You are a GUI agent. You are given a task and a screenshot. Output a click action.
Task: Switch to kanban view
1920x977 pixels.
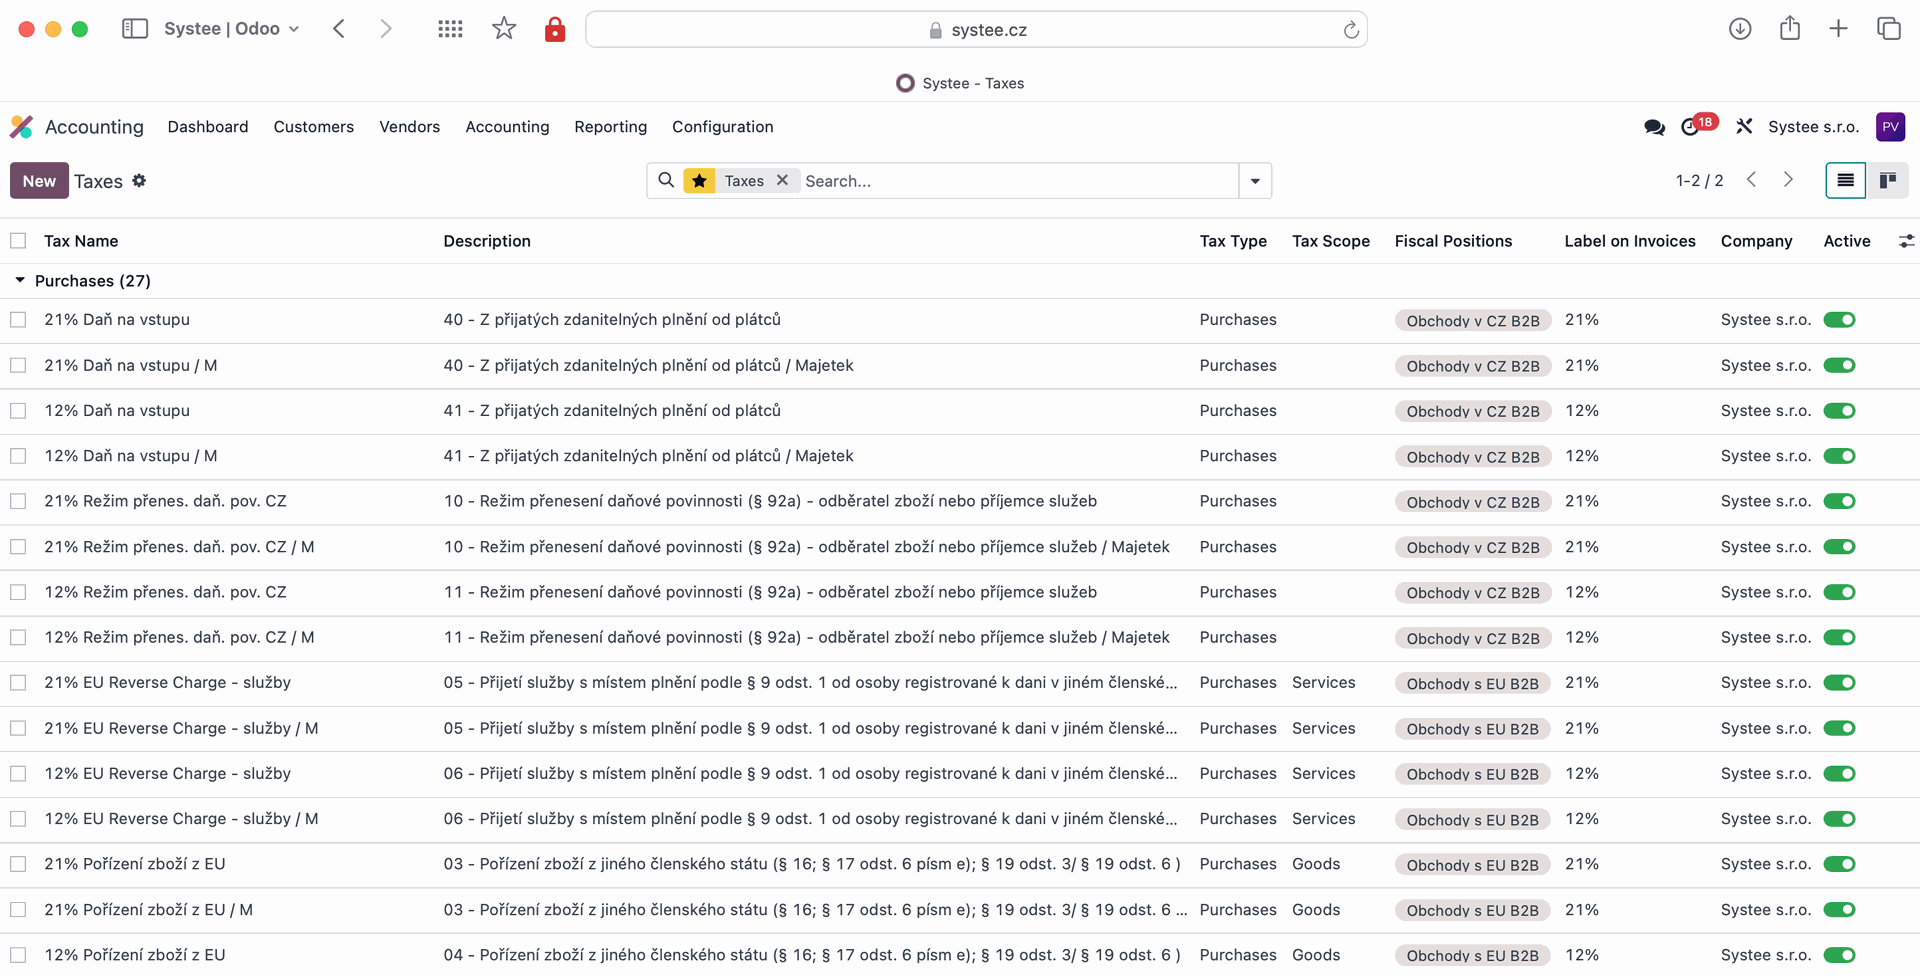click(1887, 181)
